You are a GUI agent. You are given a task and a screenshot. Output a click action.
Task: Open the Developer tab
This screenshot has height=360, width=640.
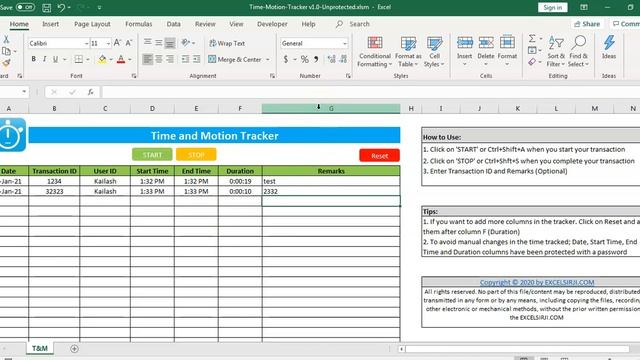[x=272, y=24]
